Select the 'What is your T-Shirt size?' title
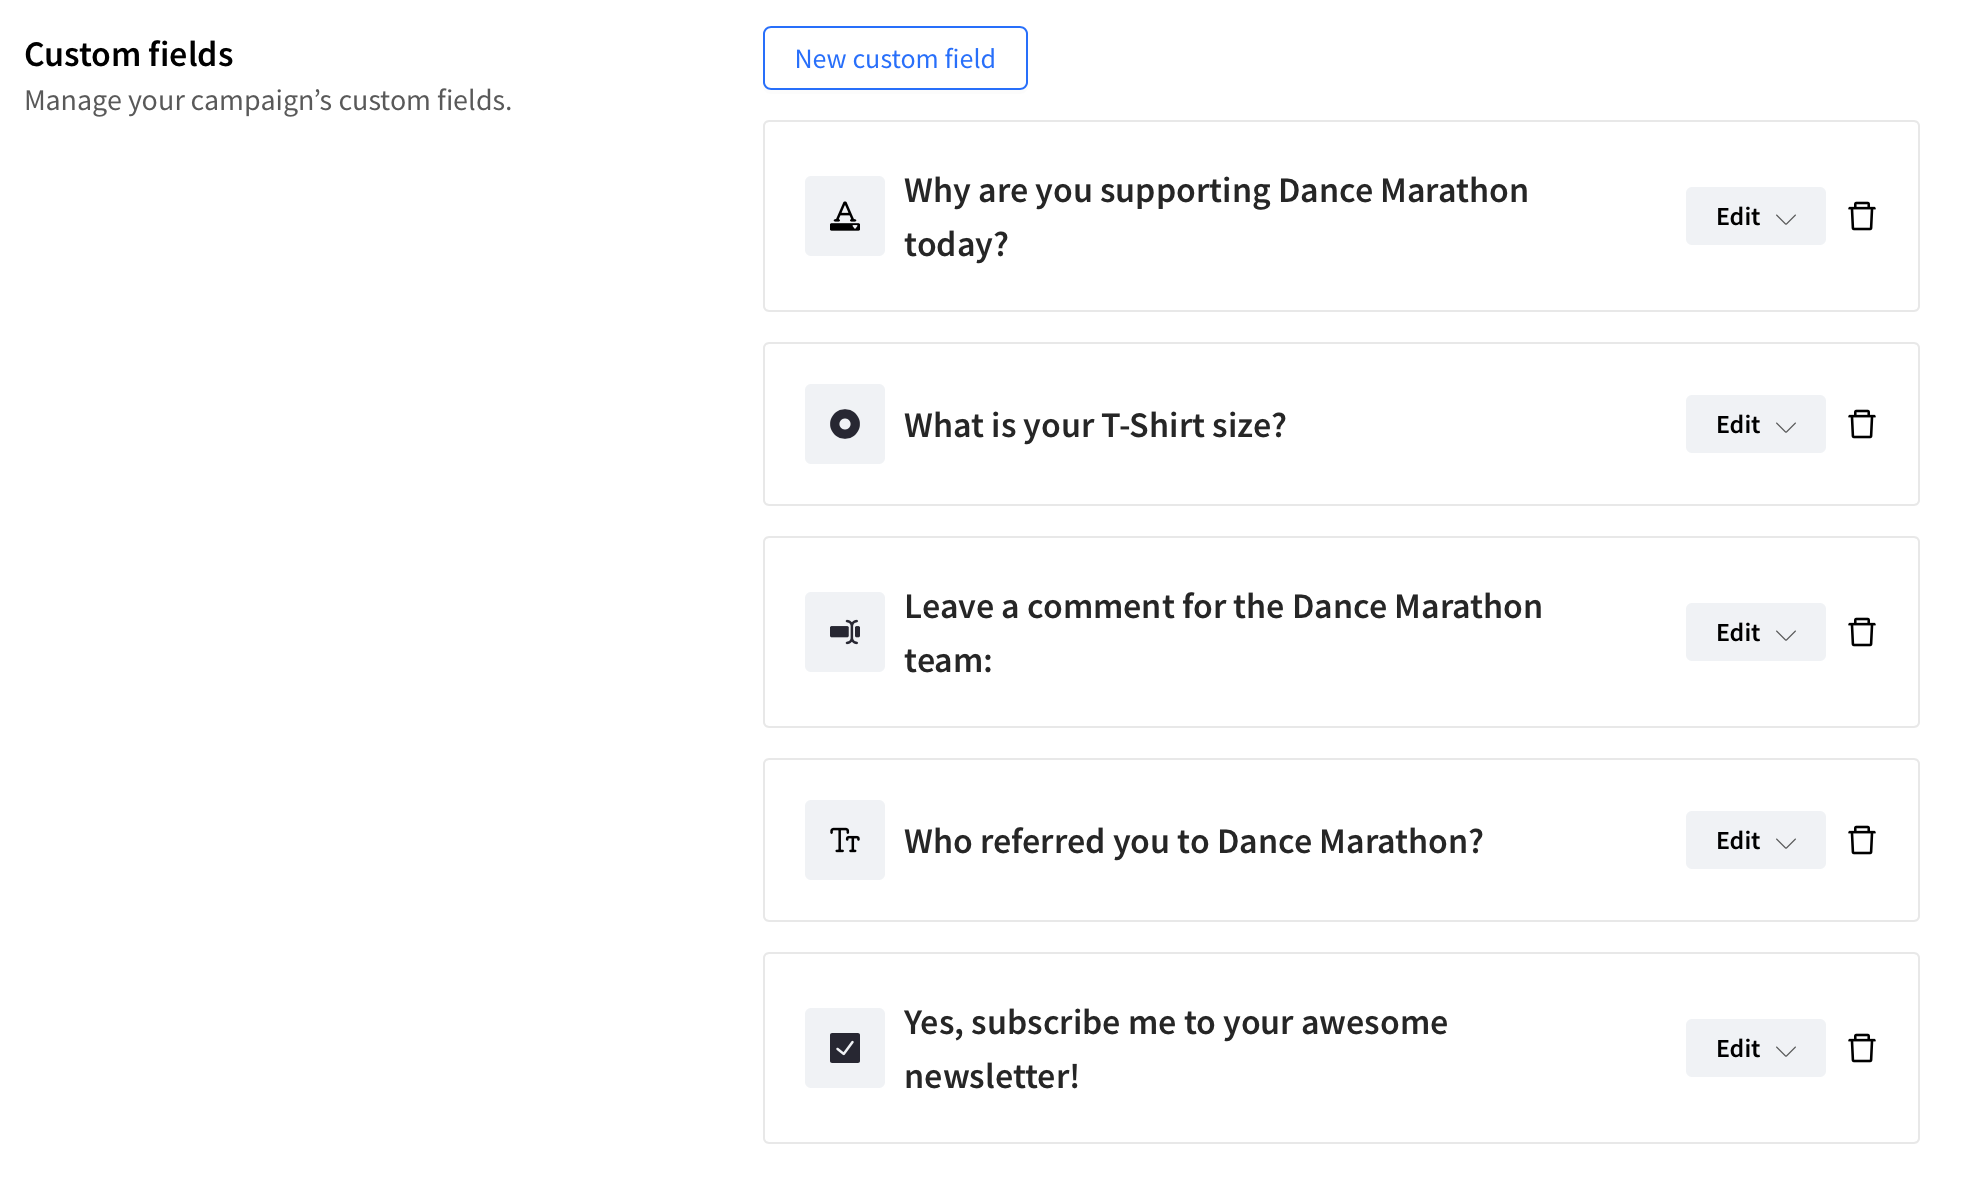 (1095, 425)
